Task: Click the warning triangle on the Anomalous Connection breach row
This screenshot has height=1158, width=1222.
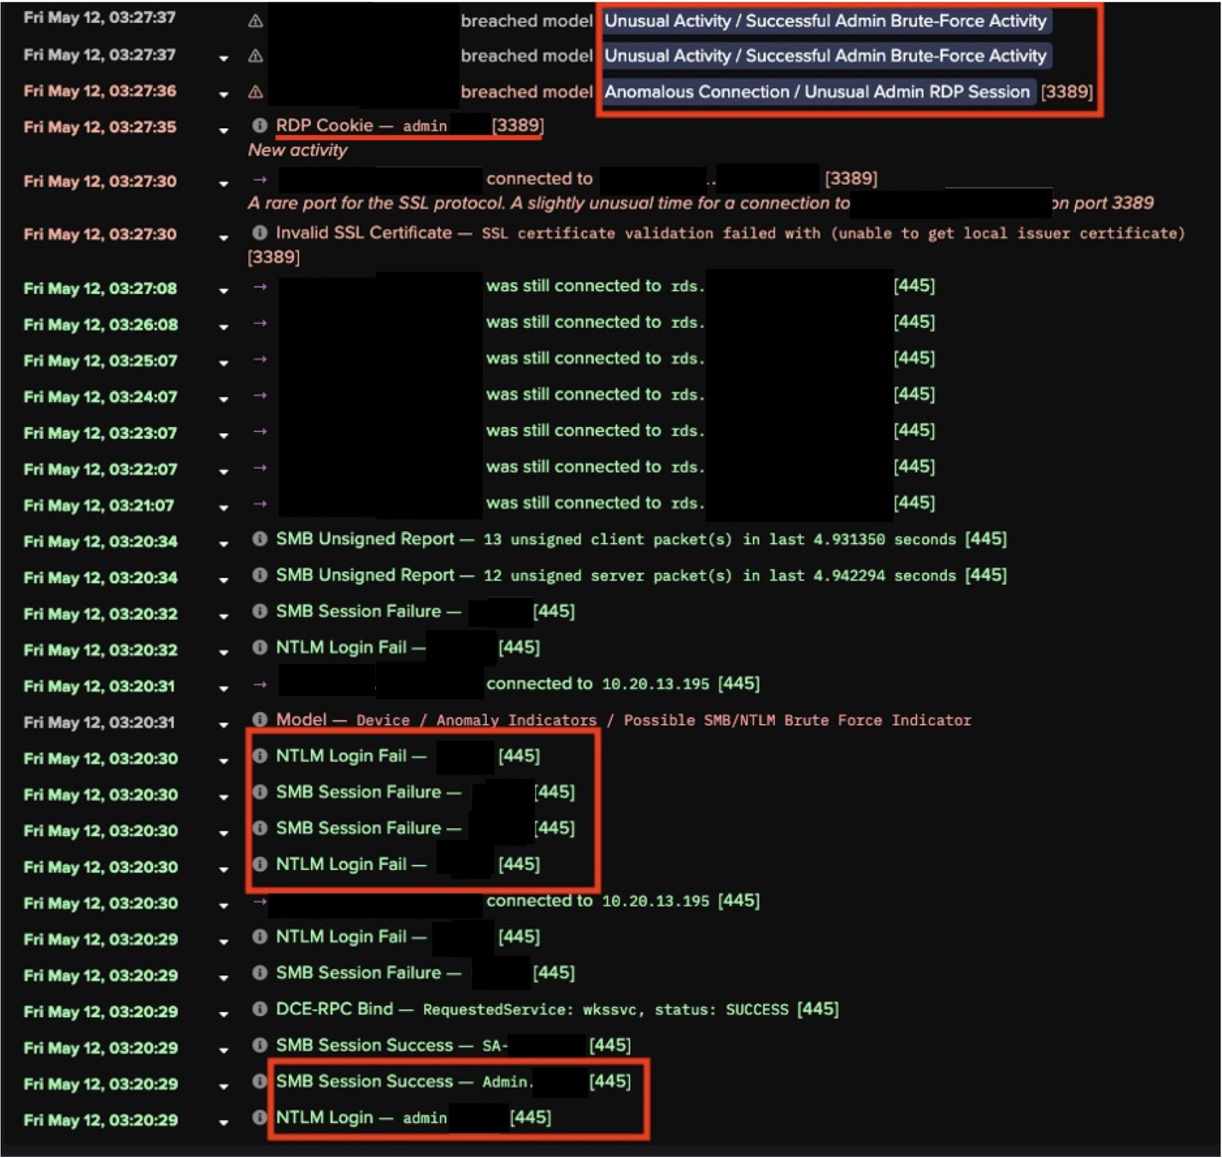Action: click(253, 91)
